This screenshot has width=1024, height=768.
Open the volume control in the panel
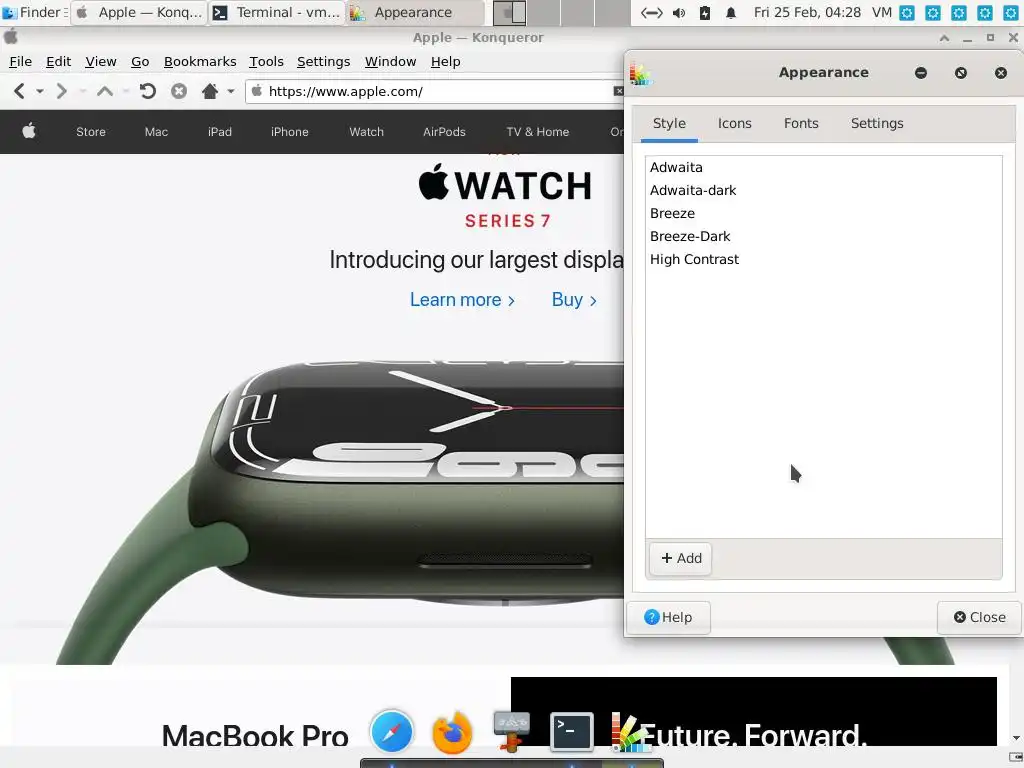click(679, 12)
